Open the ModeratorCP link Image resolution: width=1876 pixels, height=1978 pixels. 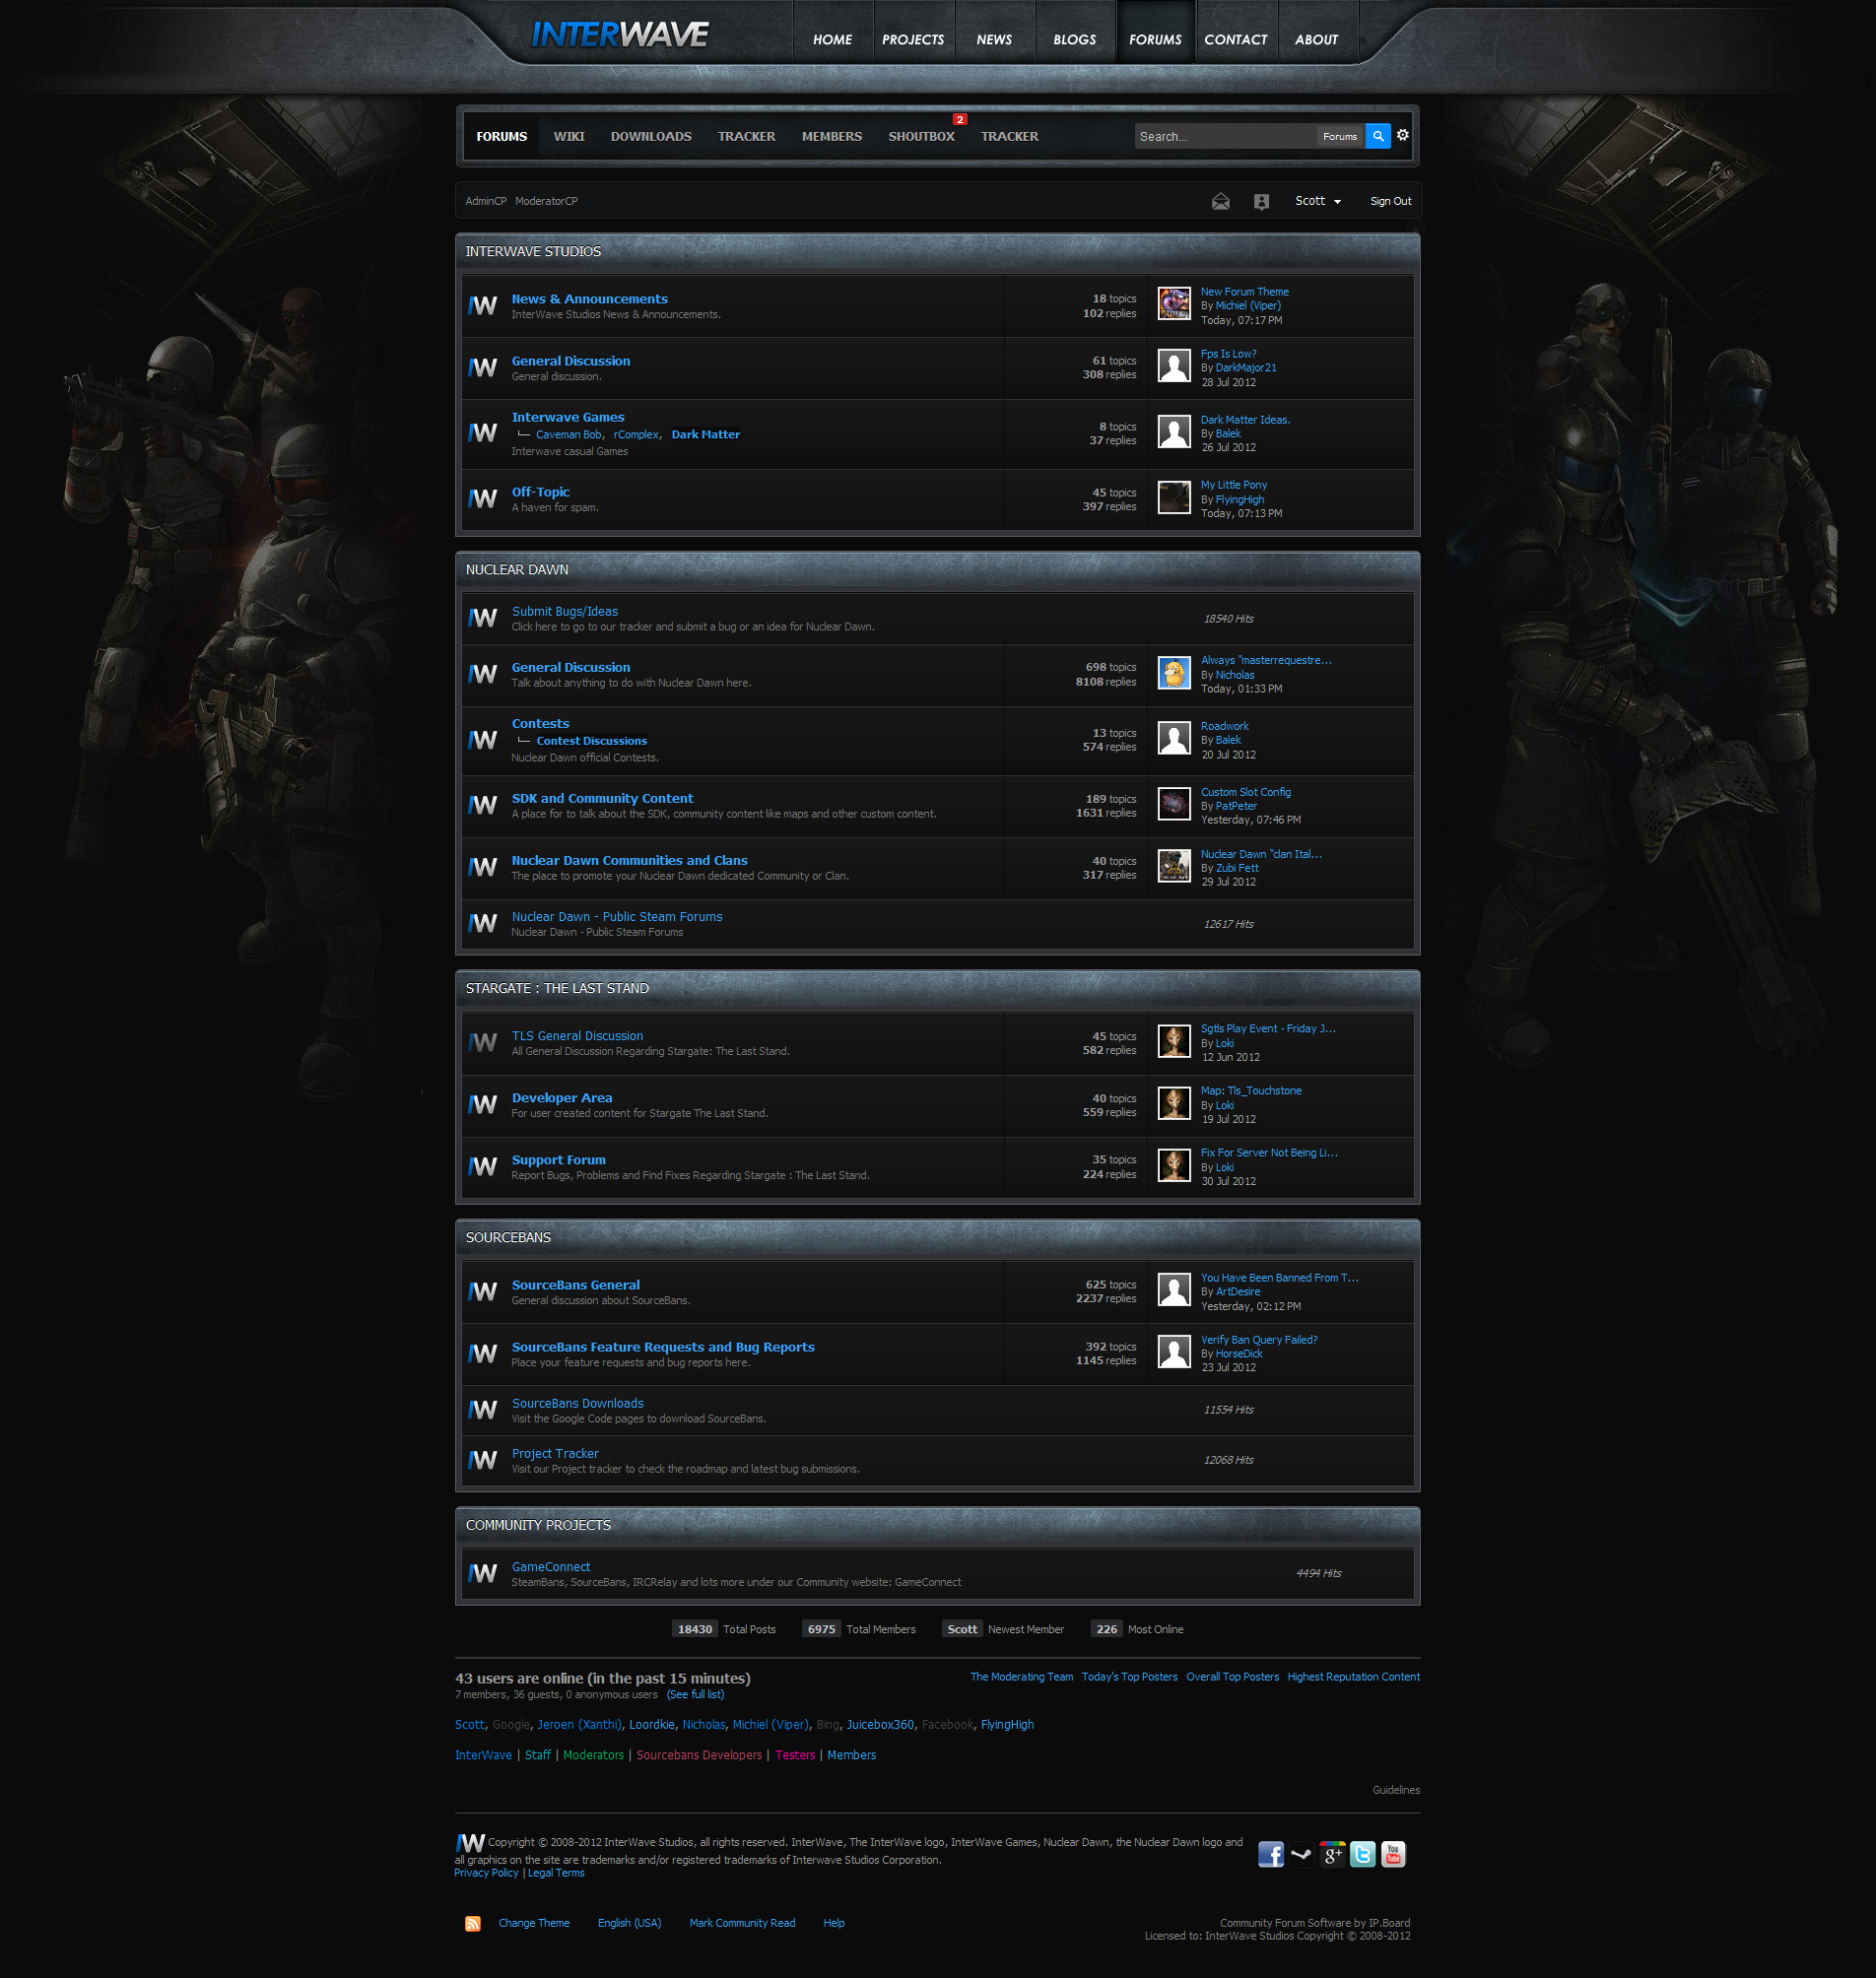[x=546, y=201]
